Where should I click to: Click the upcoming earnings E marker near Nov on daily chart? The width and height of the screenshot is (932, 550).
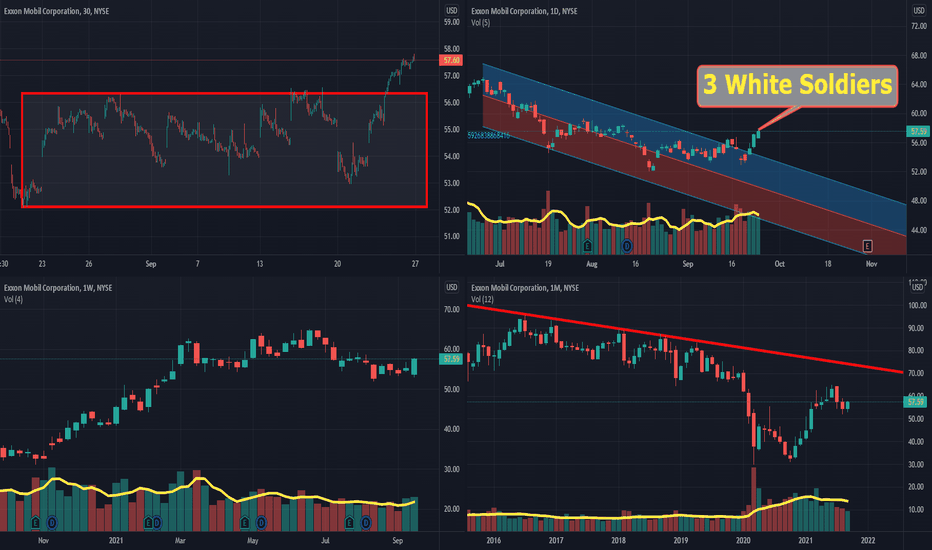pos(867,246)
